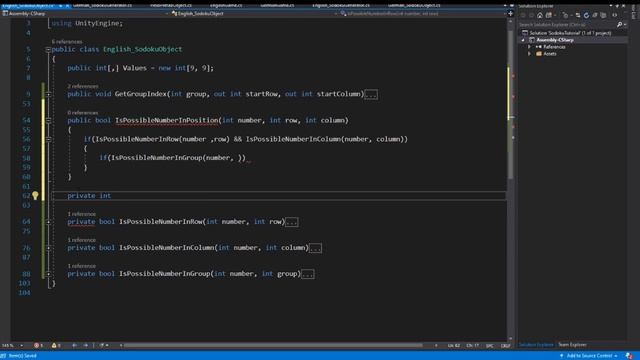Click the notifications icon in status bar
Viewport: 640px width, 360px height.
click(629, 356)
